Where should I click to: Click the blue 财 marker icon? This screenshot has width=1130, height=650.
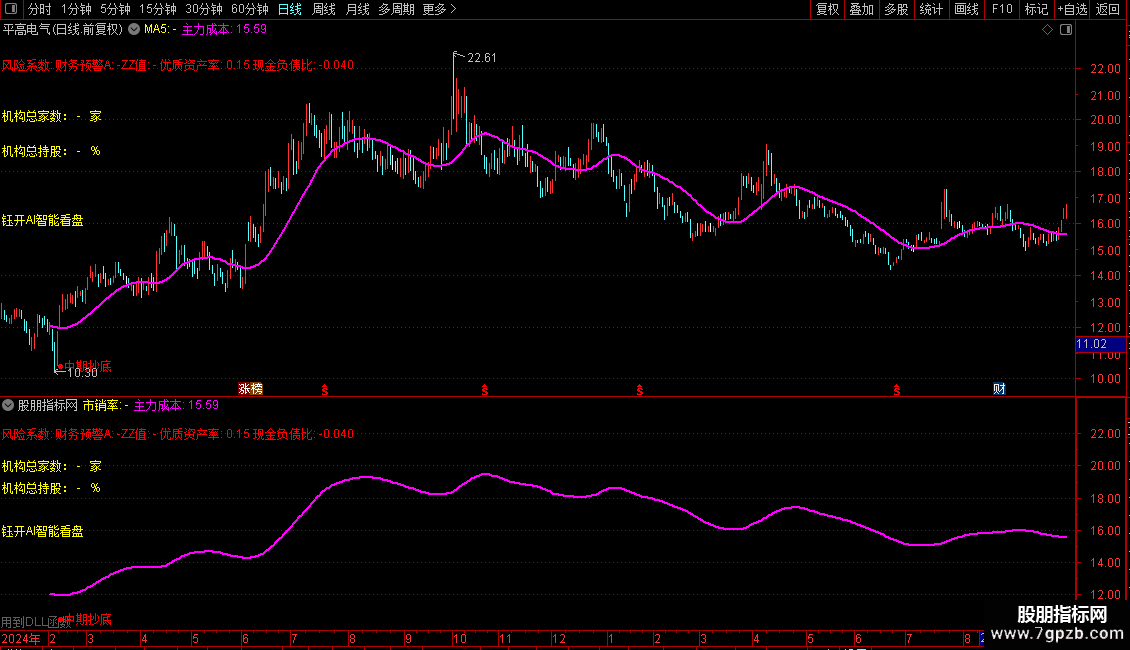(999, 388)
